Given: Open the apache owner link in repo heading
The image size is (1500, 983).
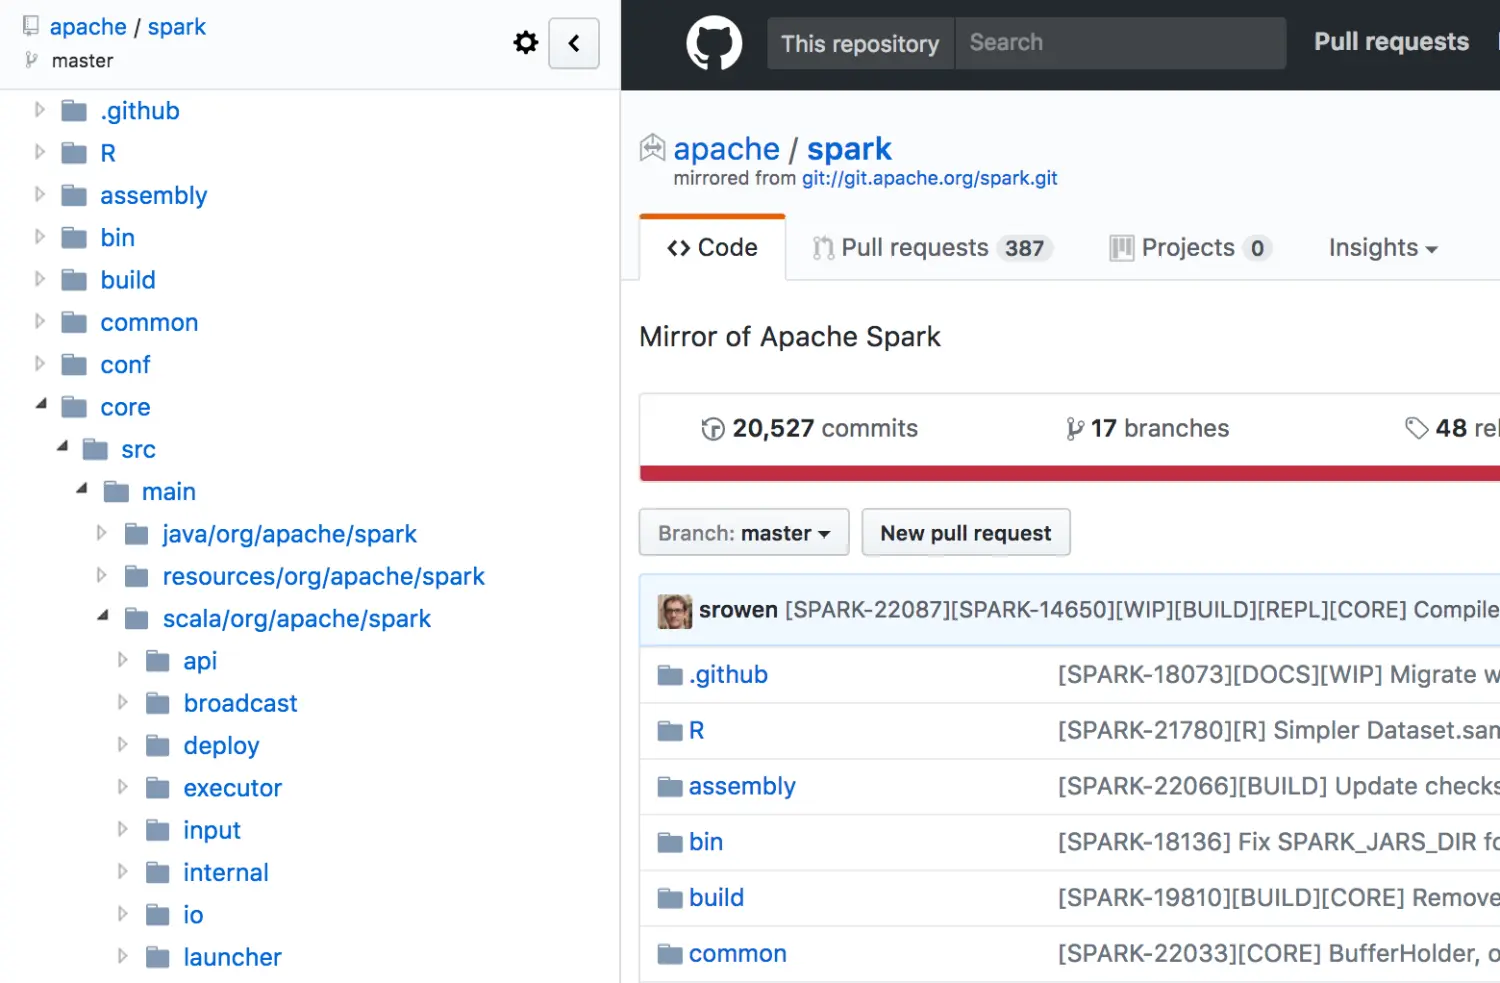Looking at the screenshot, I should (x=726, y=149).
